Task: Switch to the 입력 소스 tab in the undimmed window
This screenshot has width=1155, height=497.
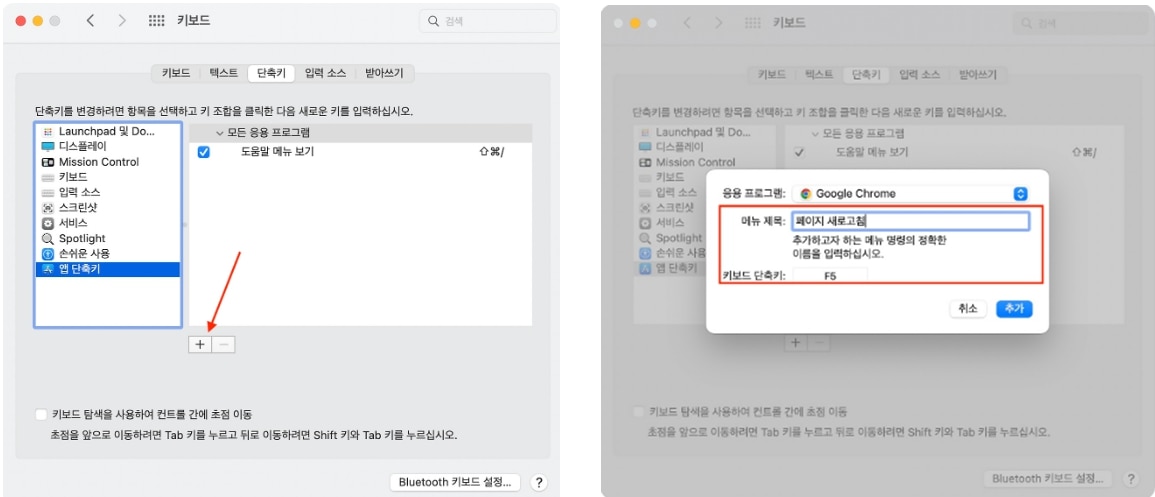Action: tap(325, 73)
